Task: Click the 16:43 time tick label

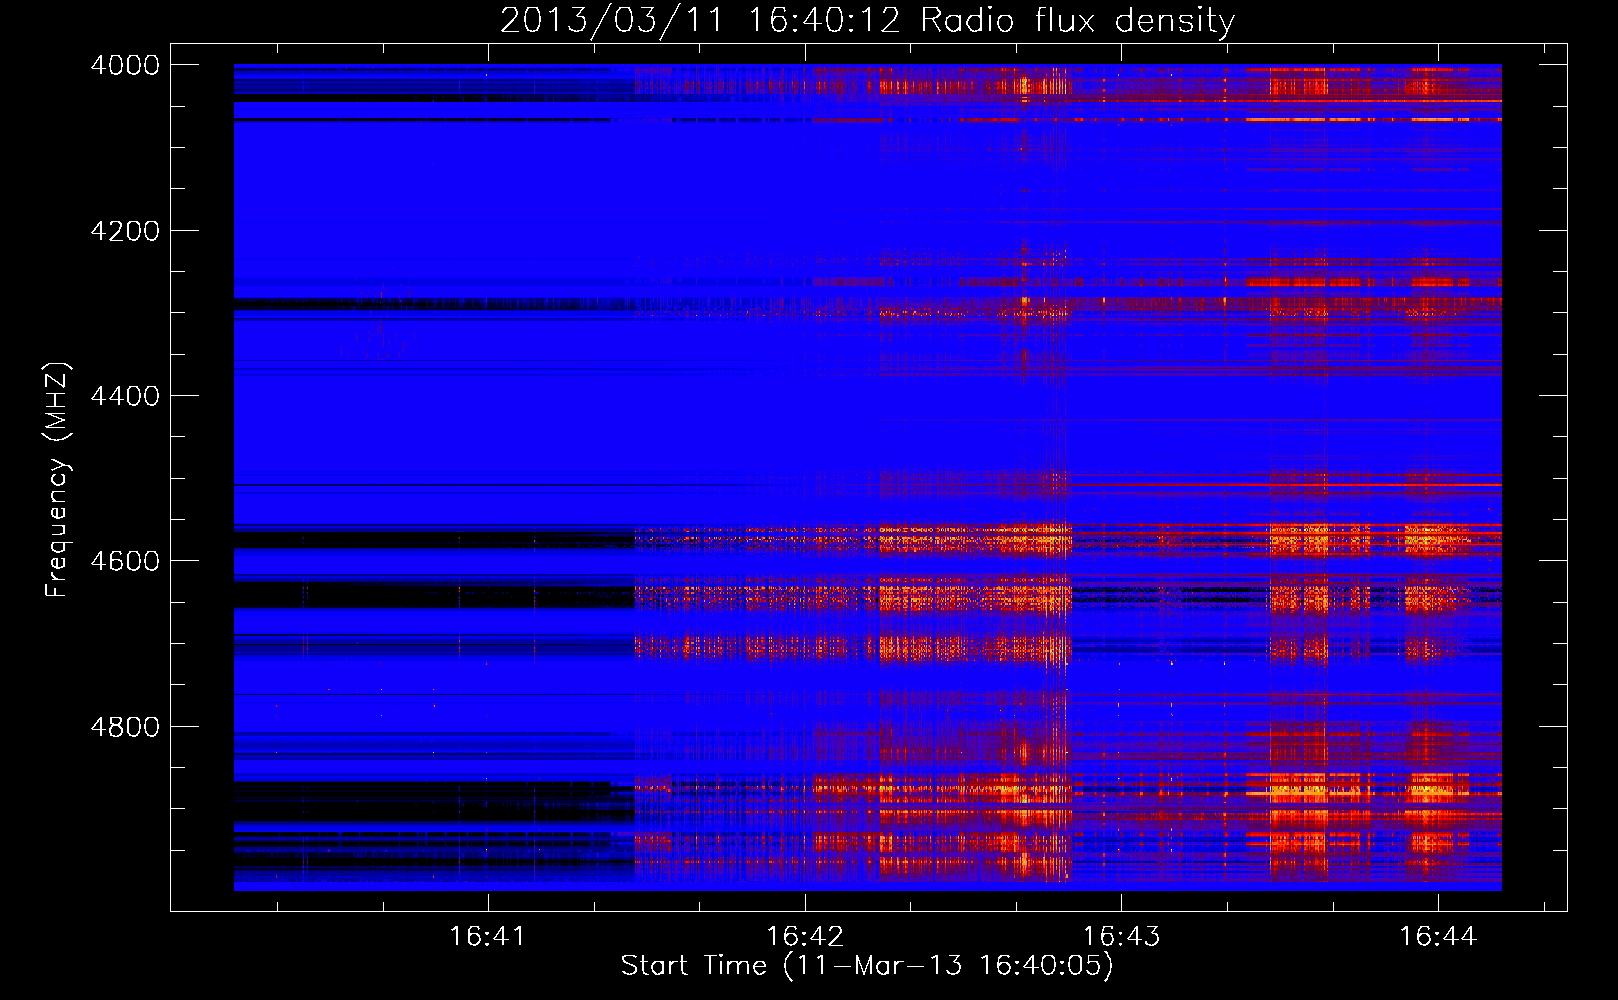Action: (x=1122, y=936)
